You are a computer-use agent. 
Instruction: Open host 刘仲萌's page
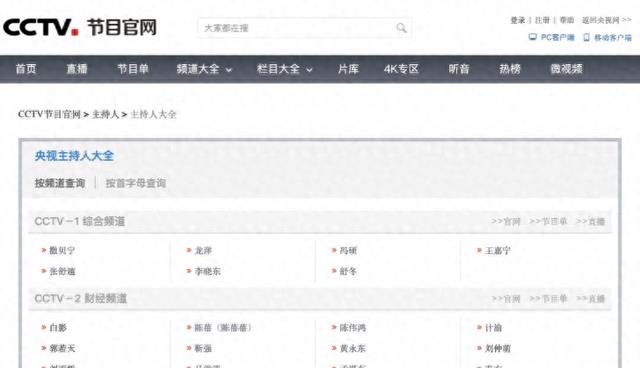498,348
